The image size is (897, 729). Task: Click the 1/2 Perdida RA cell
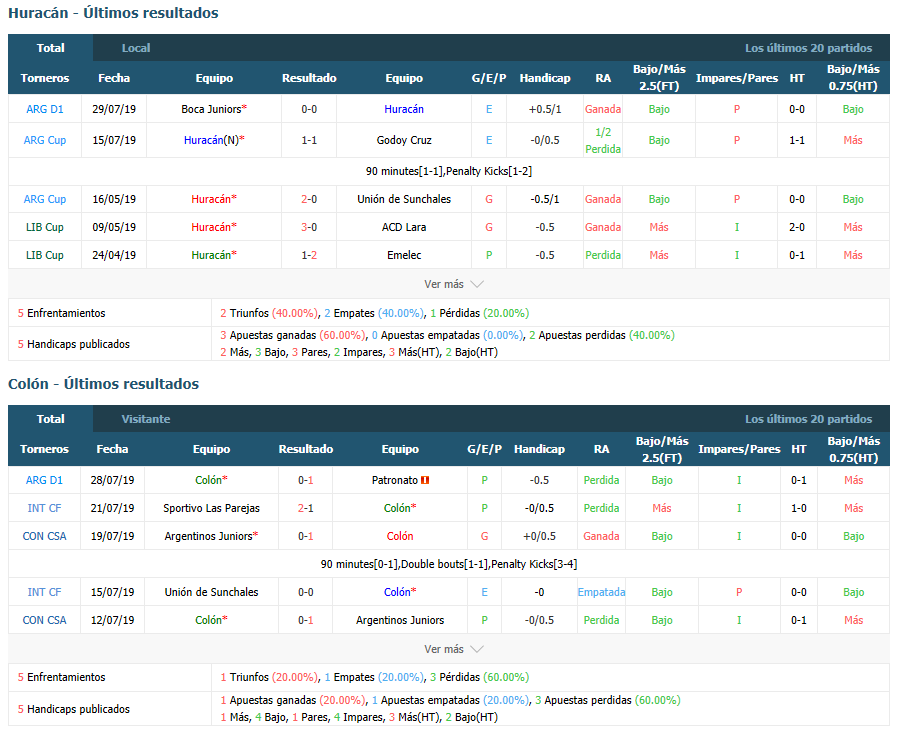pos(603,140)
